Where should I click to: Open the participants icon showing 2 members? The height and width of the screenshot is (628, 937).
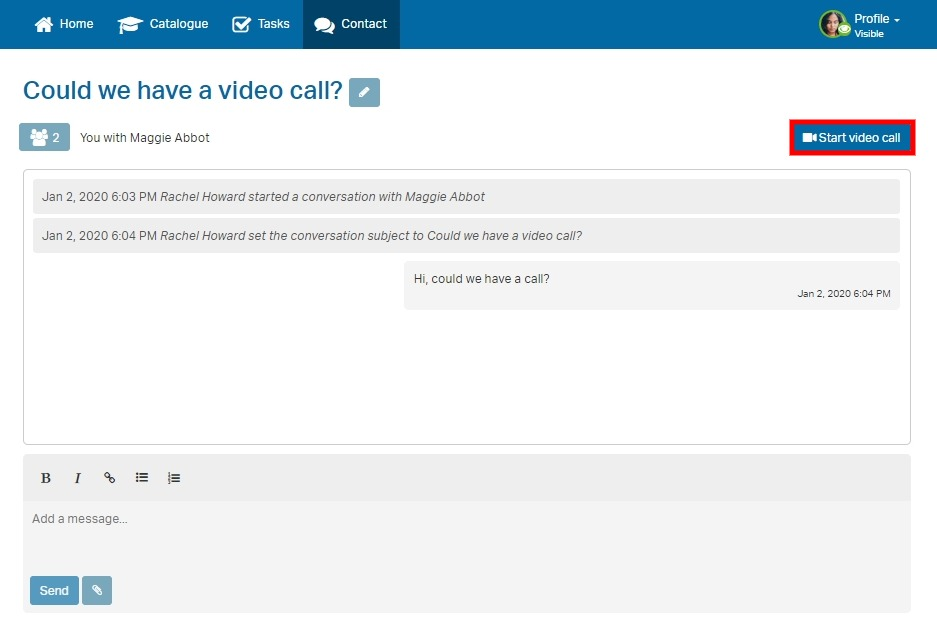pos(44,137)
